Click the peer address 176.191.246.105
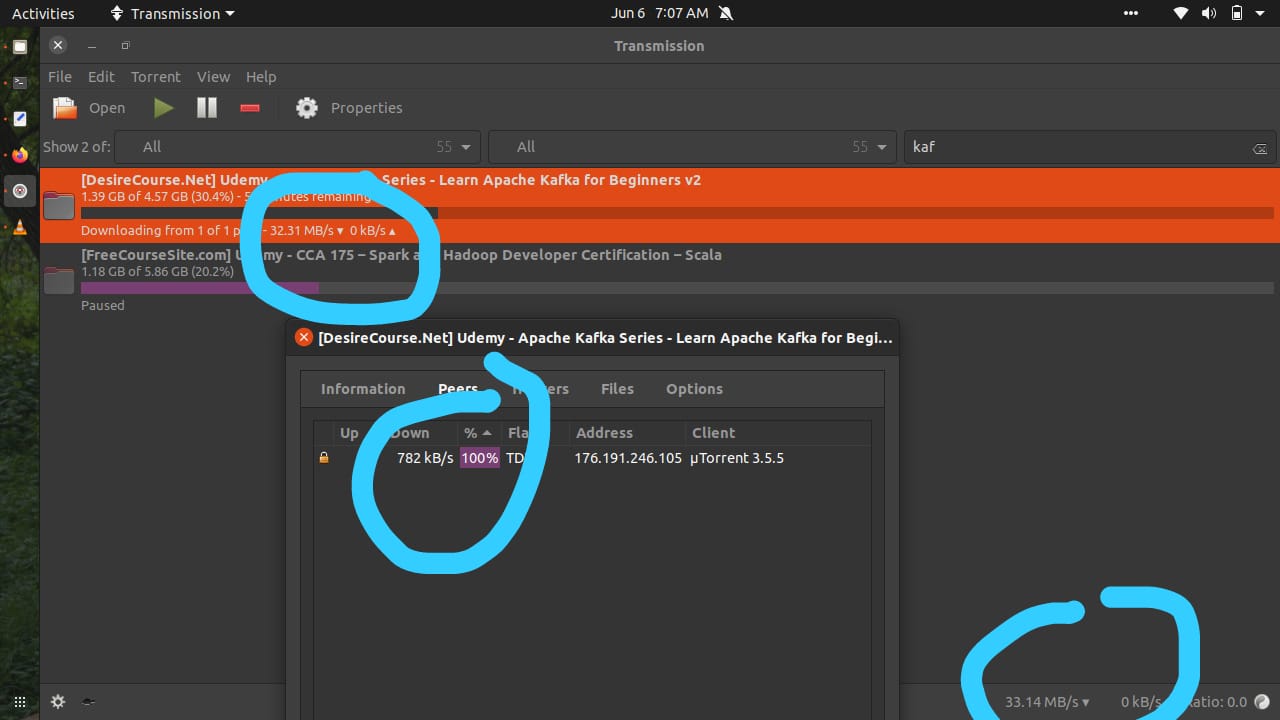Image resolution: width=1280 pixels, height=720 pixels. pos(628,458)
